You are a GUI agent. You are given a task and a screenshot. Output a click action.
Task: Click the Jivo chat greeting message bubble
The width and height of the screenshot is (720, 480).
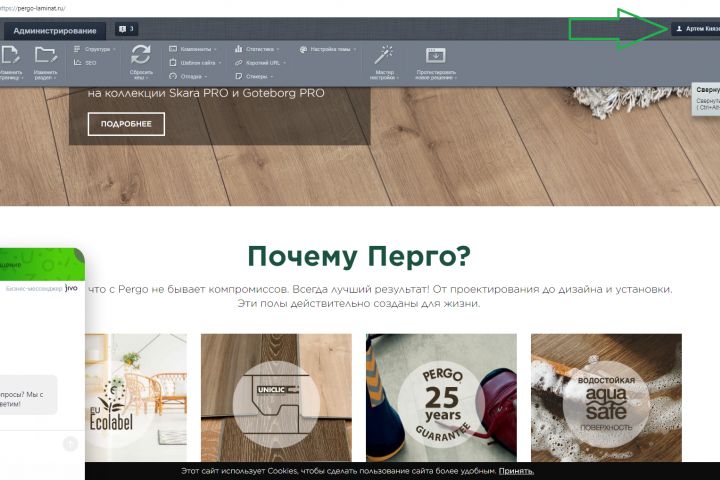click(x=28, y=395)
